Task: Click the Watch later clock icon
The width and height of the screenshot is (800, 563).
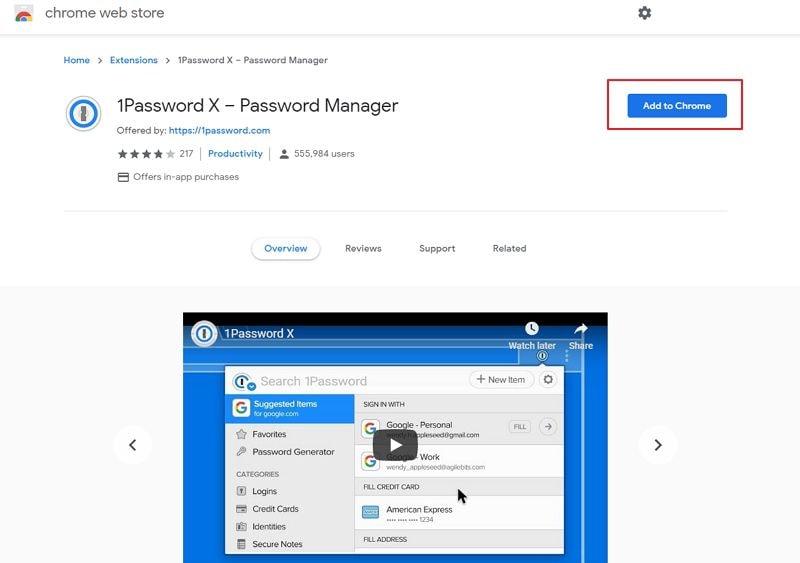Action: (532, 328)
